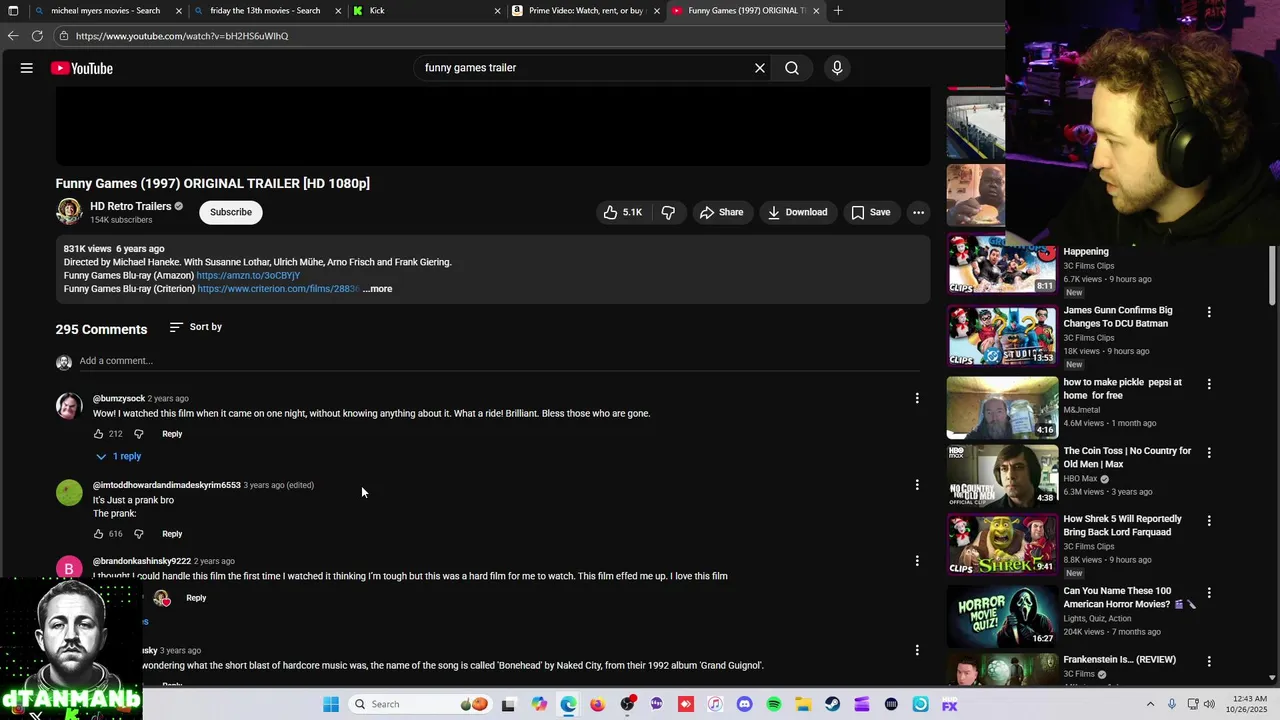1280x720 pixels.
Task: Open the YouTube hamburger guide menu
Action: [27, 68]
